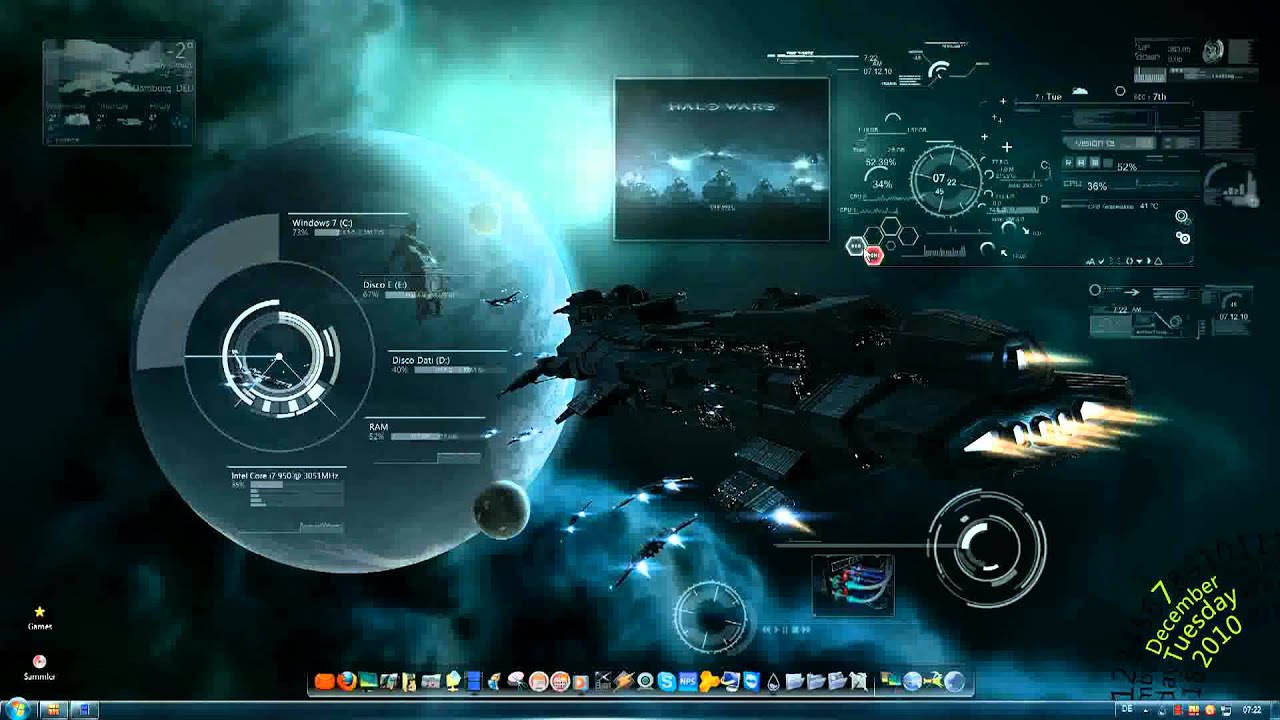Click the Windows 7 (C:) drive label
The width and height of the screenshot is (1280, 720).
[322, 222]
